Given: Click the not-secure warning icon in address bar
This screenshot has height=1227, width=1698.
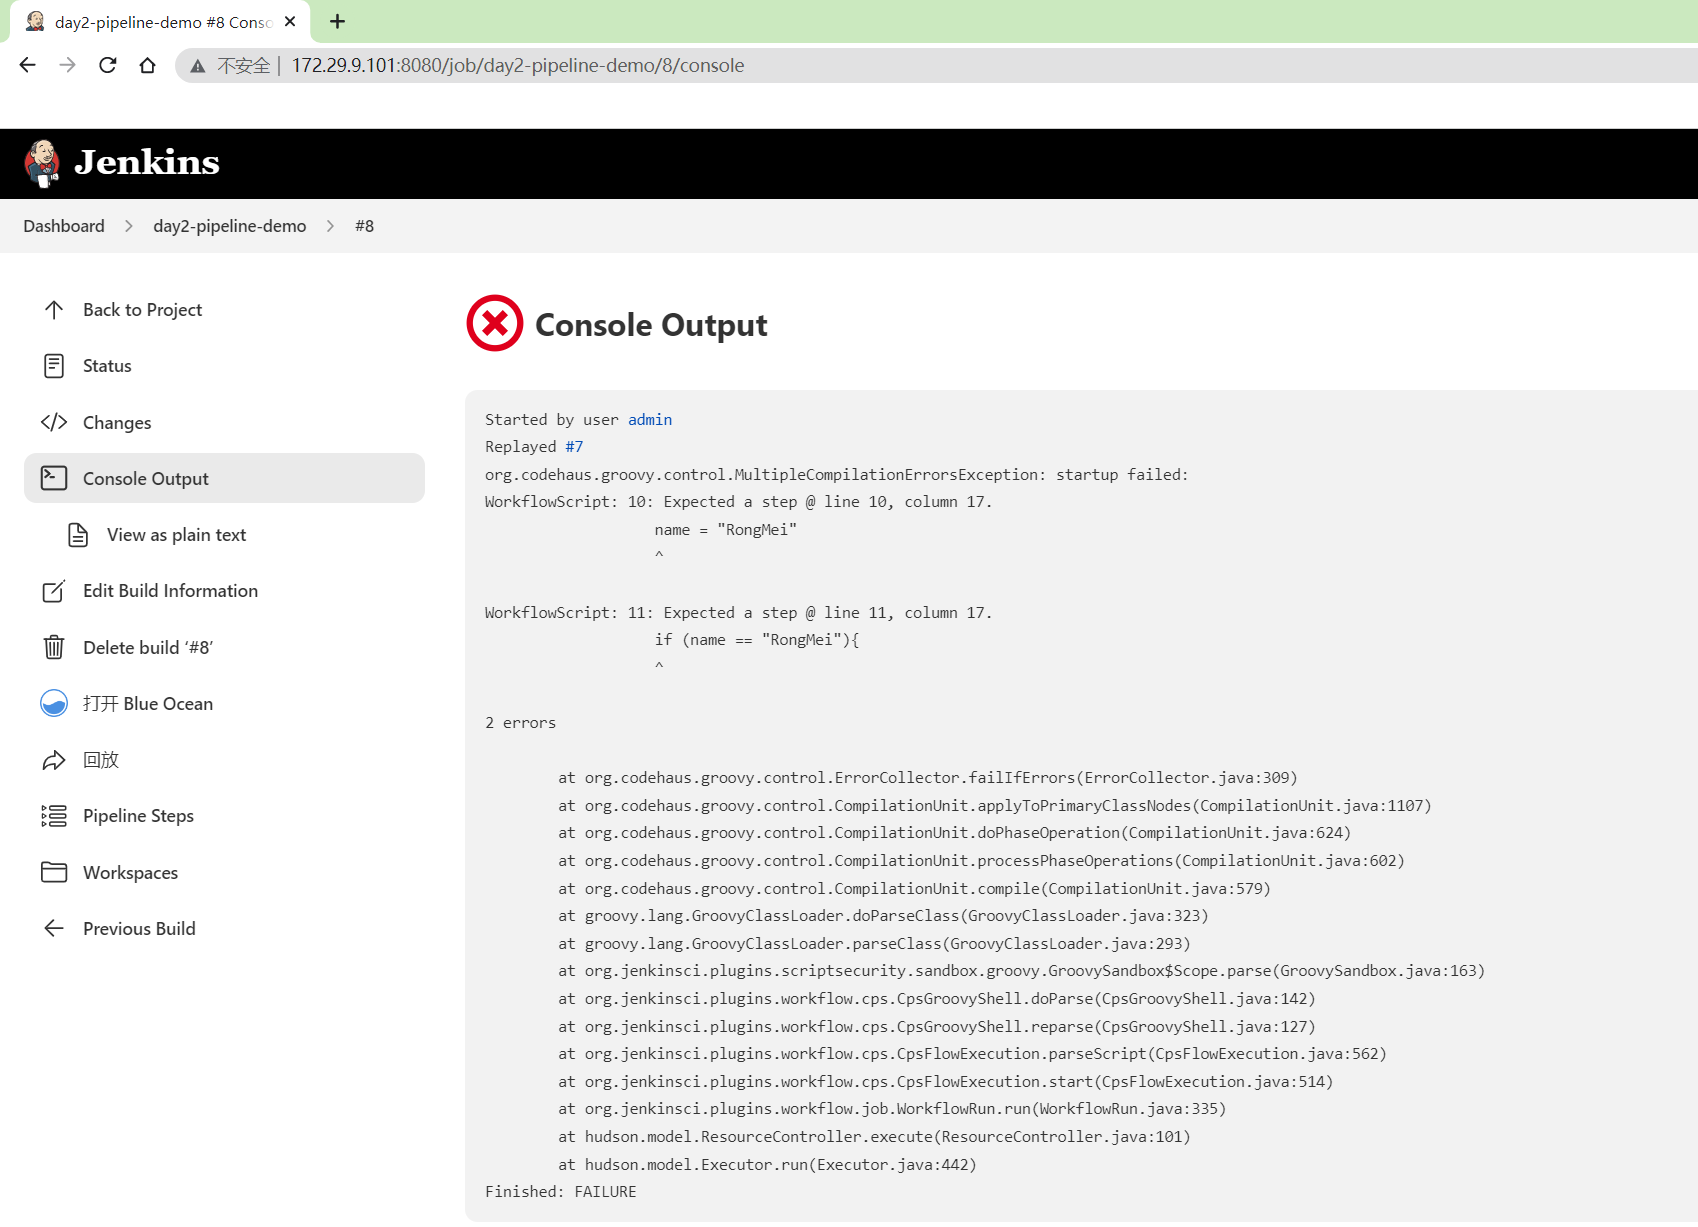Looking at the screenshot, I should [x=198, y=66].
